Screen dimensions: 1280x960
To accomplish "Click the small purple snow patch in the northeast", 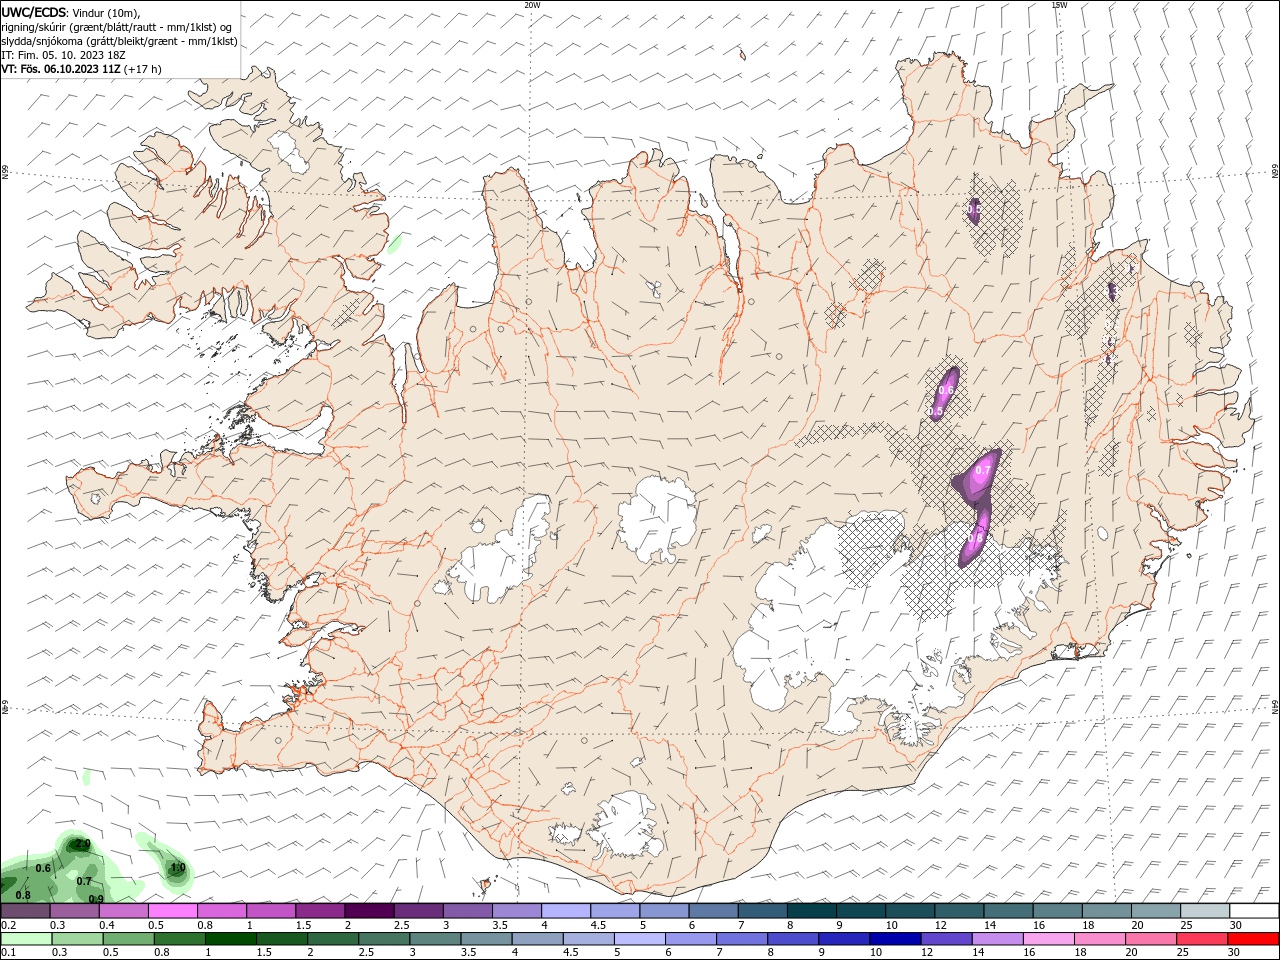I will pos(974,209).
